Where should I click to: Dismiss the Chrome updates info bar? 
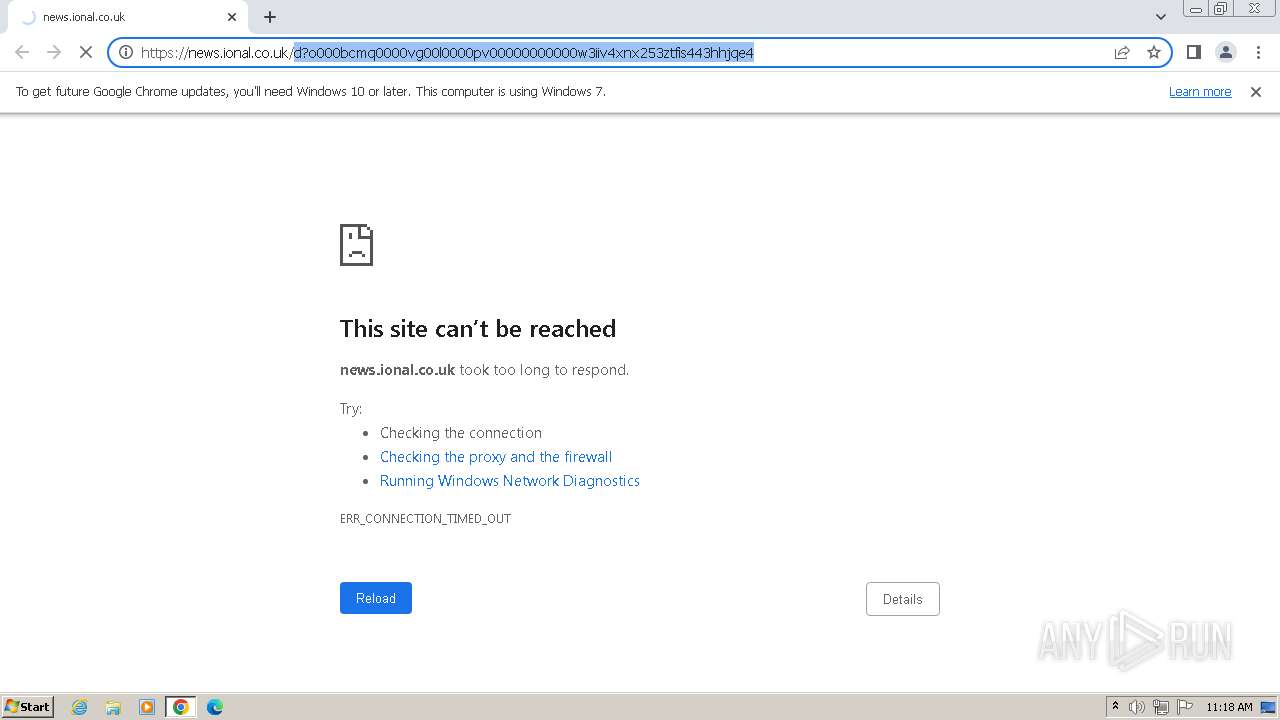point(1256,91)
